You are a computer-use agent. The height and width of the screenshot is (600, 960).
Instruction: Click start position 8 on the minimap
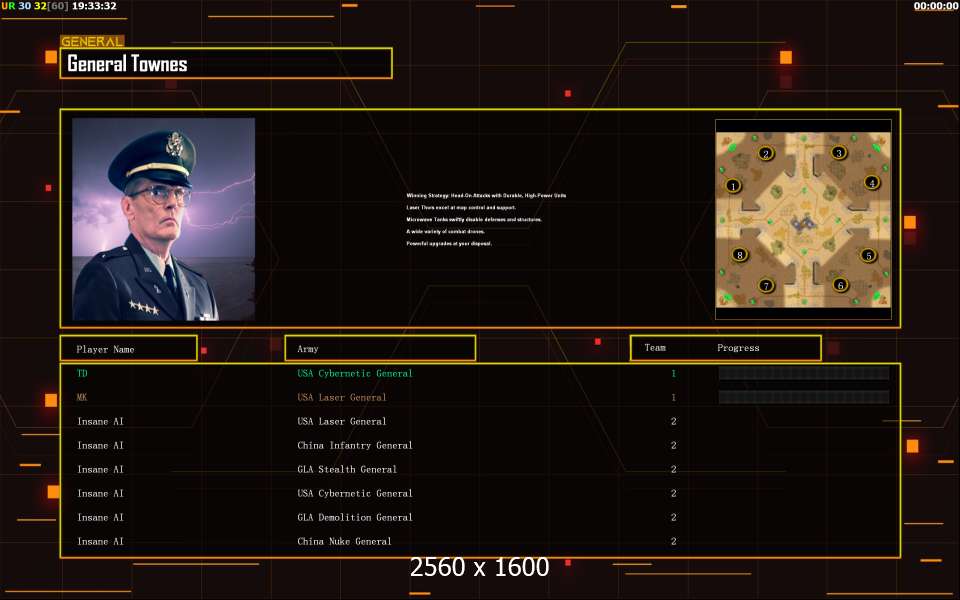coord(740,255)
